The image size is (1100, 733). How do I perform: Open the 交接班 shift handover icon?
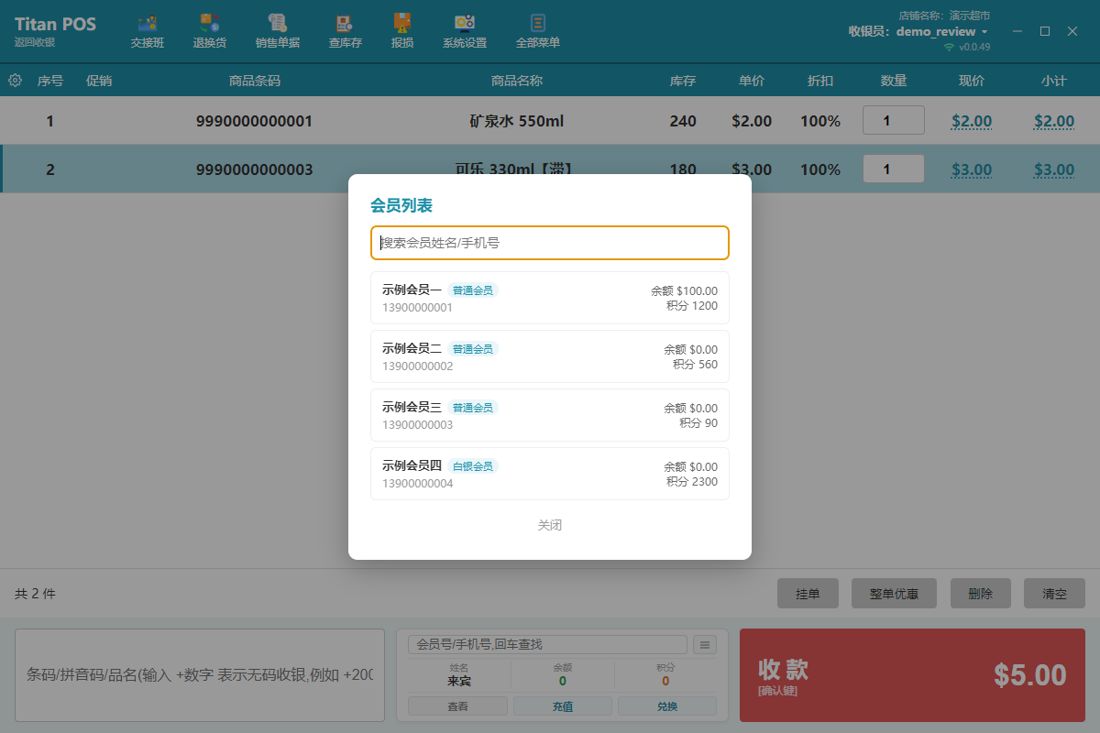click(147, 32)
